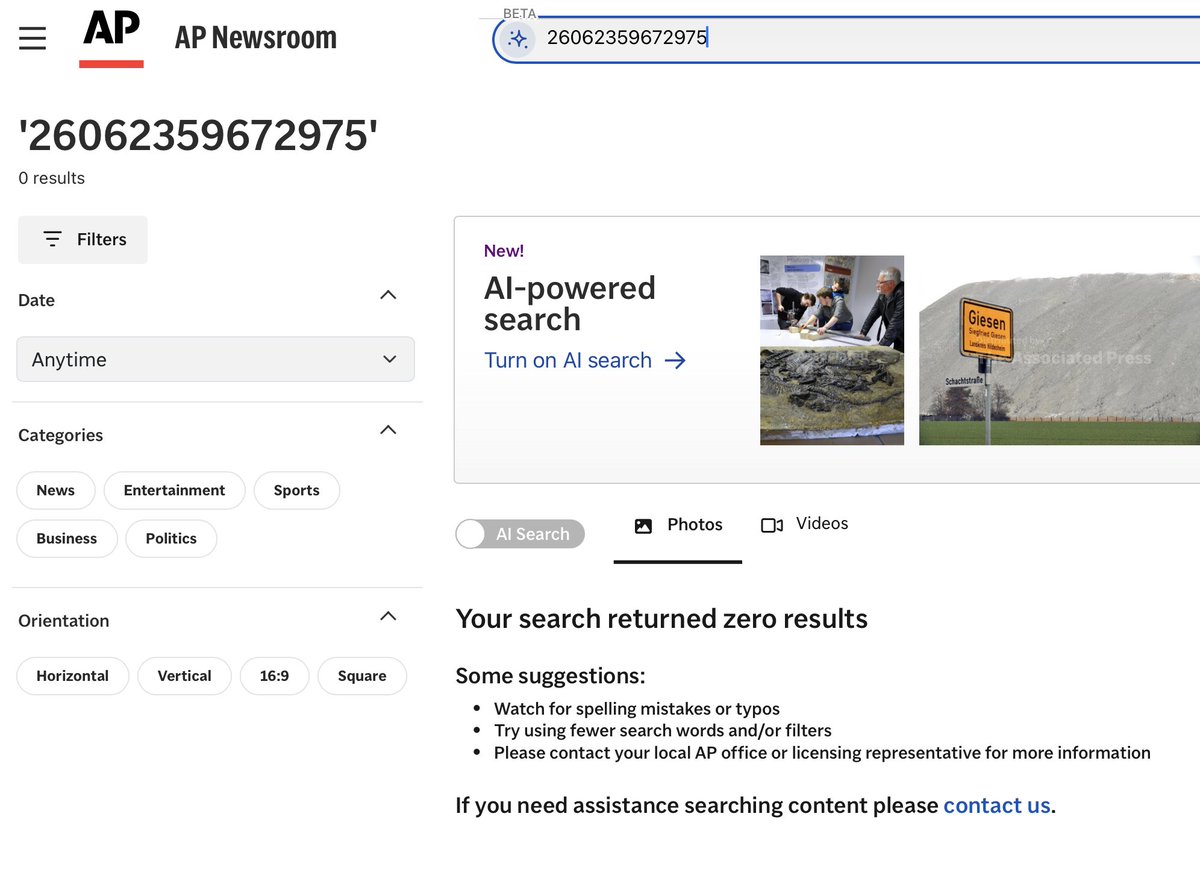Image resolution: width=1200 pixels, height=887 pixels.
Task: Choose Vertical orientation filter
Action: click(184, 676)
